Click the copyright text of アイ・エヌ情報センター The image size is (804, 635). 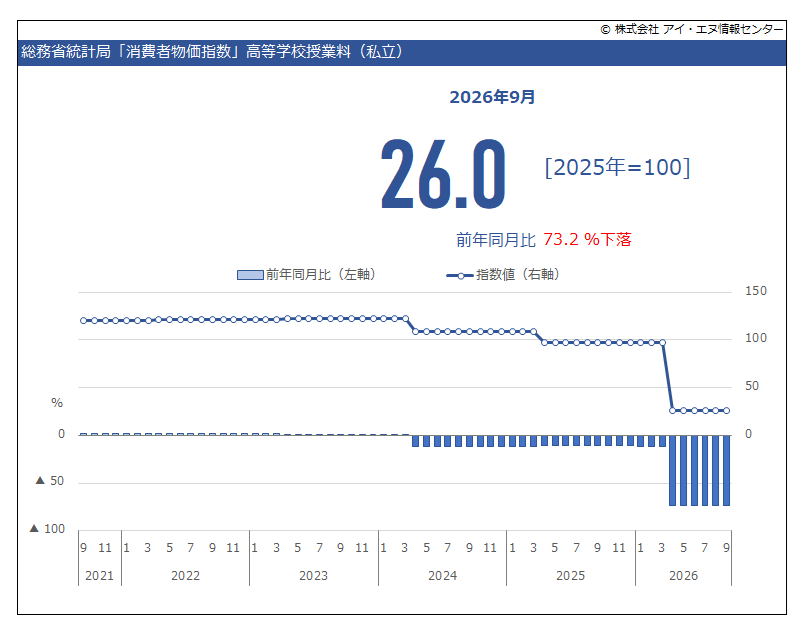pyautogui.click(x=692, y=29)
